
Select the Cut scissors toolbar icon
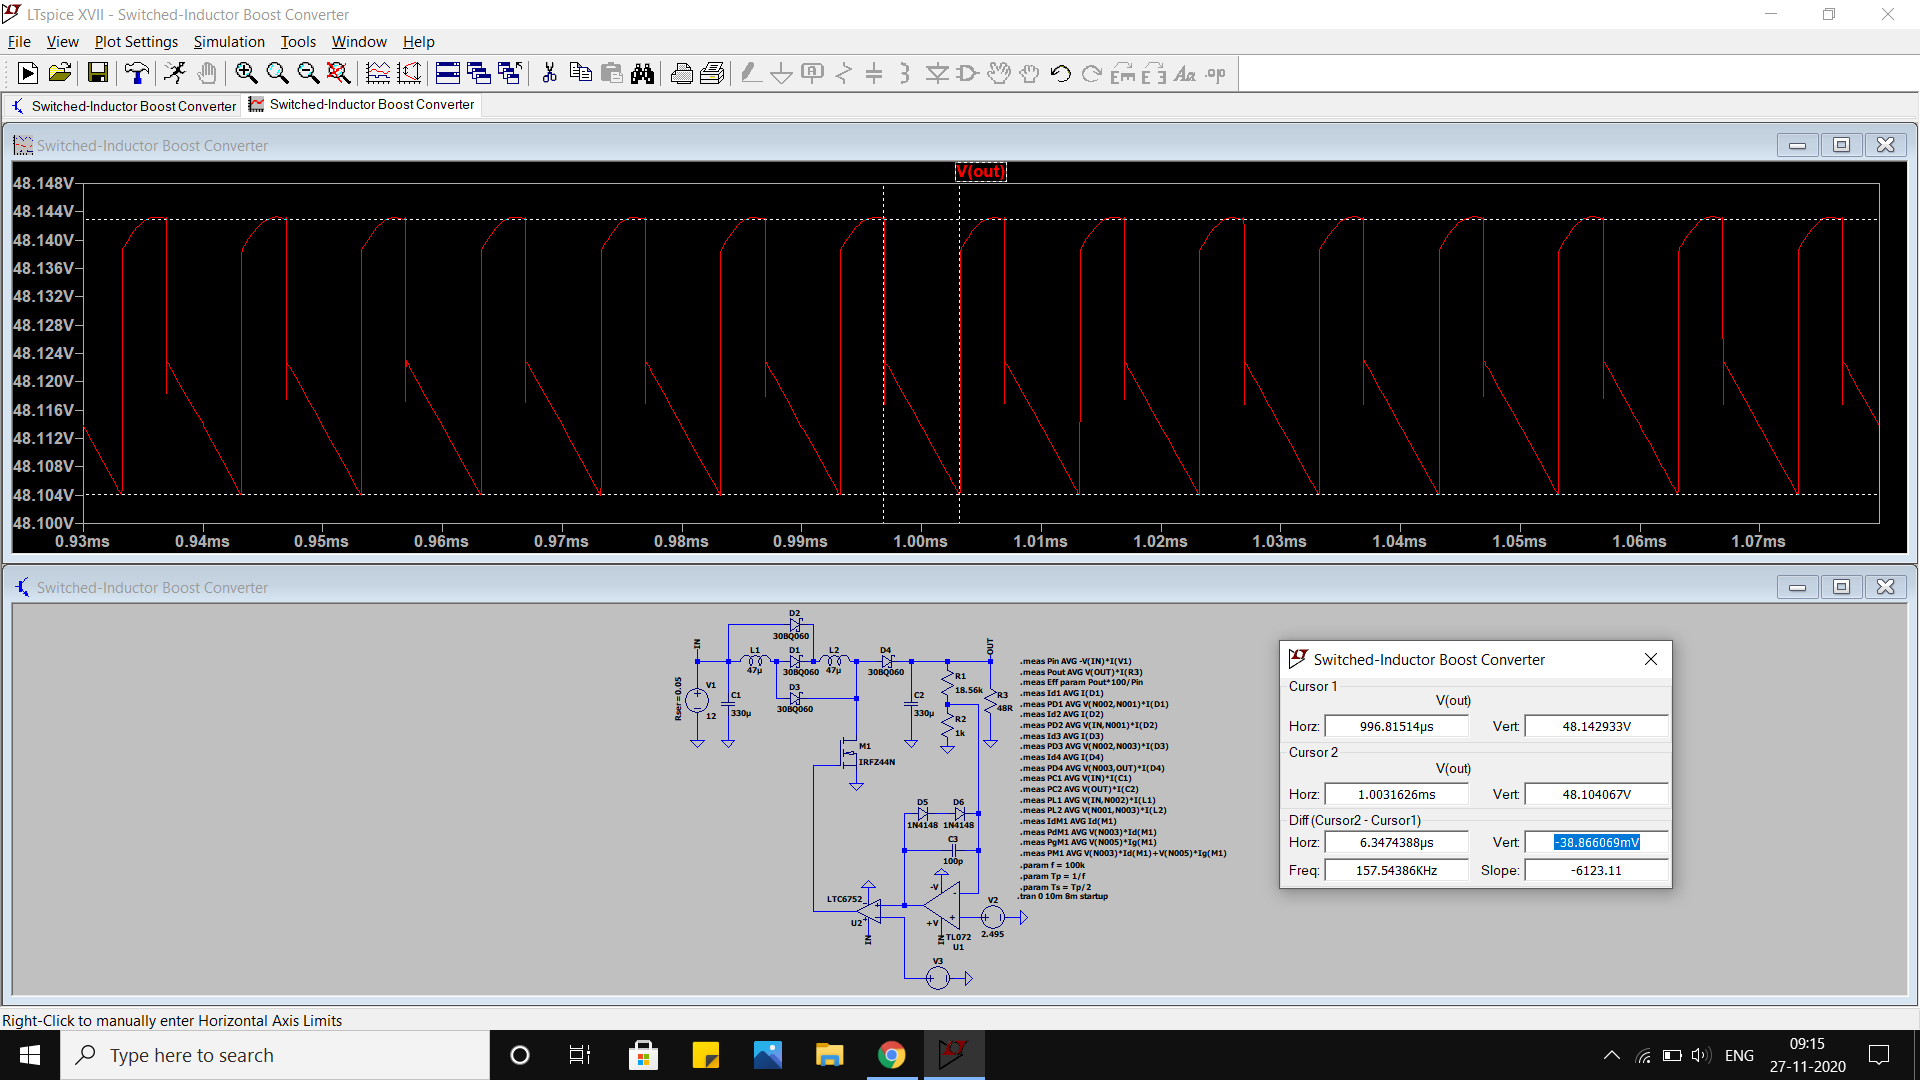549,73
